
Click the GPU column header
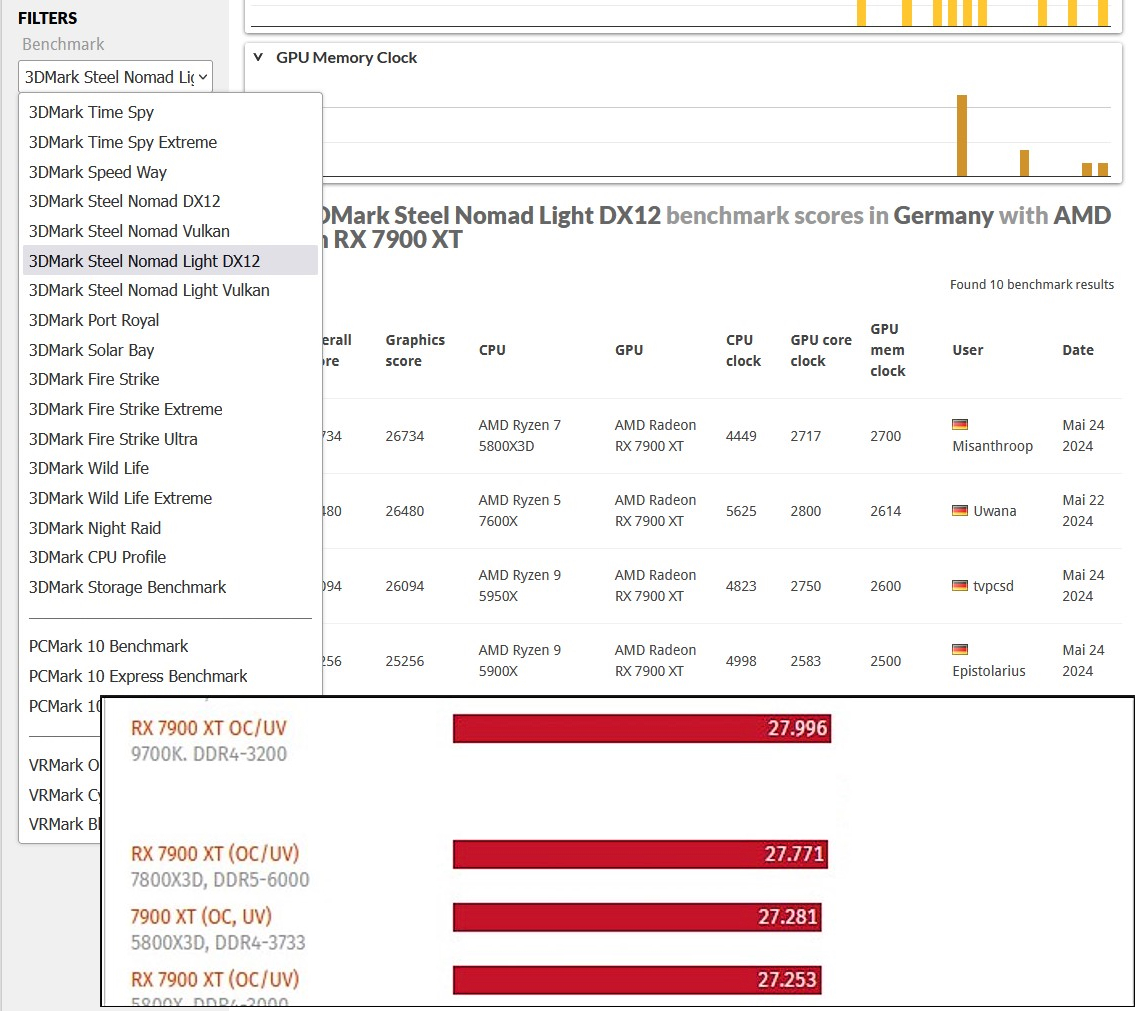(629, 350)
